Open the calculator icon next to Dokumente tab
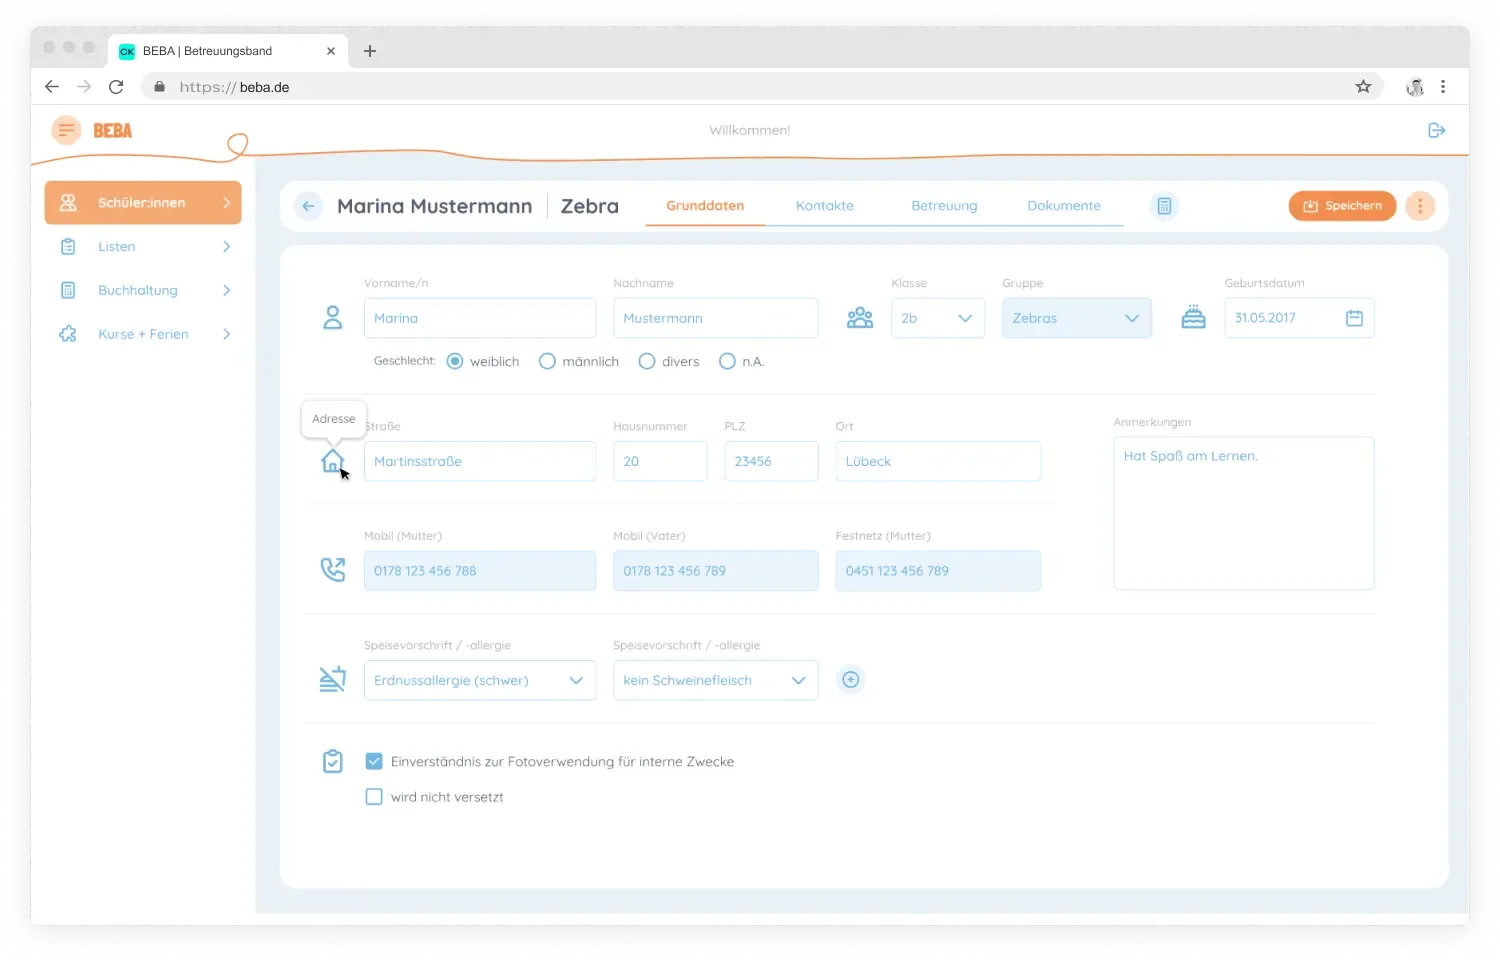This screenshot has width=1500, height=960. click(1164, 206)
